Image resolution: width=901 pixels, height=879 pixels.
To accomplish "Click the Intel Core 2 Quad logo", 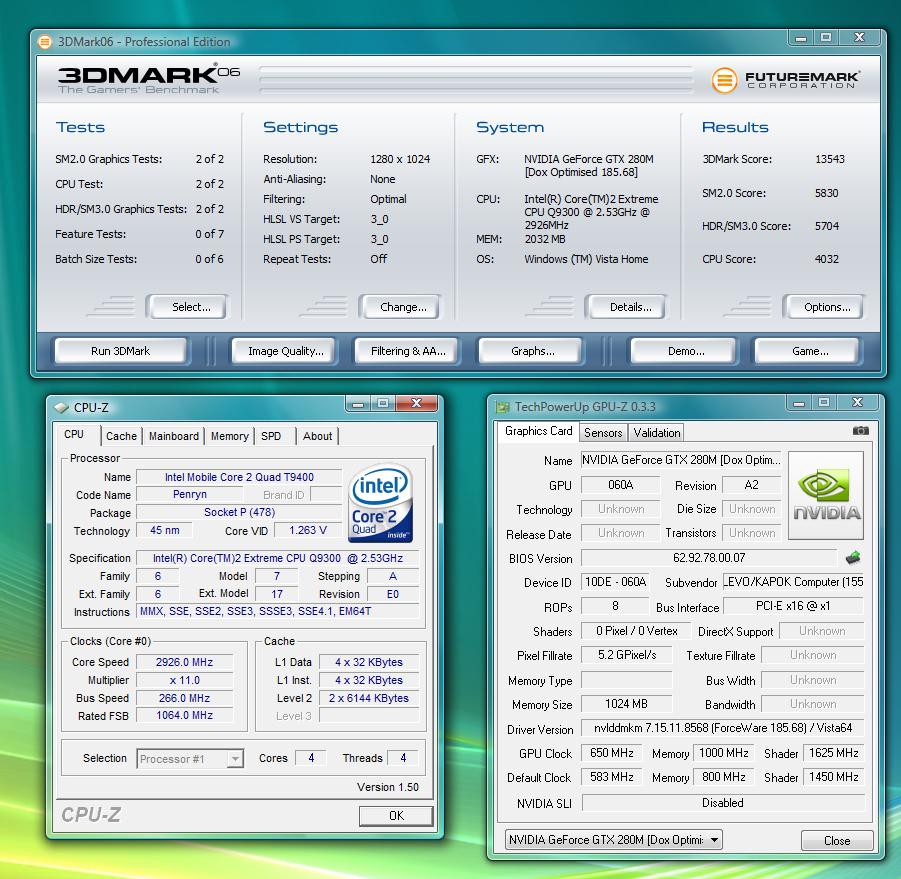I will coord(380,503).
